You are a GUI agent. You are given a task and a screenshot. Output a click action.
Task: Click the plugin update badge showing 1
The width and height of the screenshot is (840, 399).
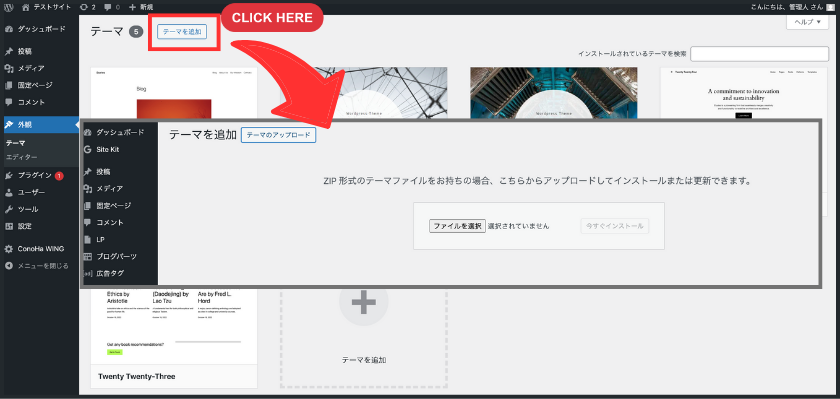[x=58, y=176]
